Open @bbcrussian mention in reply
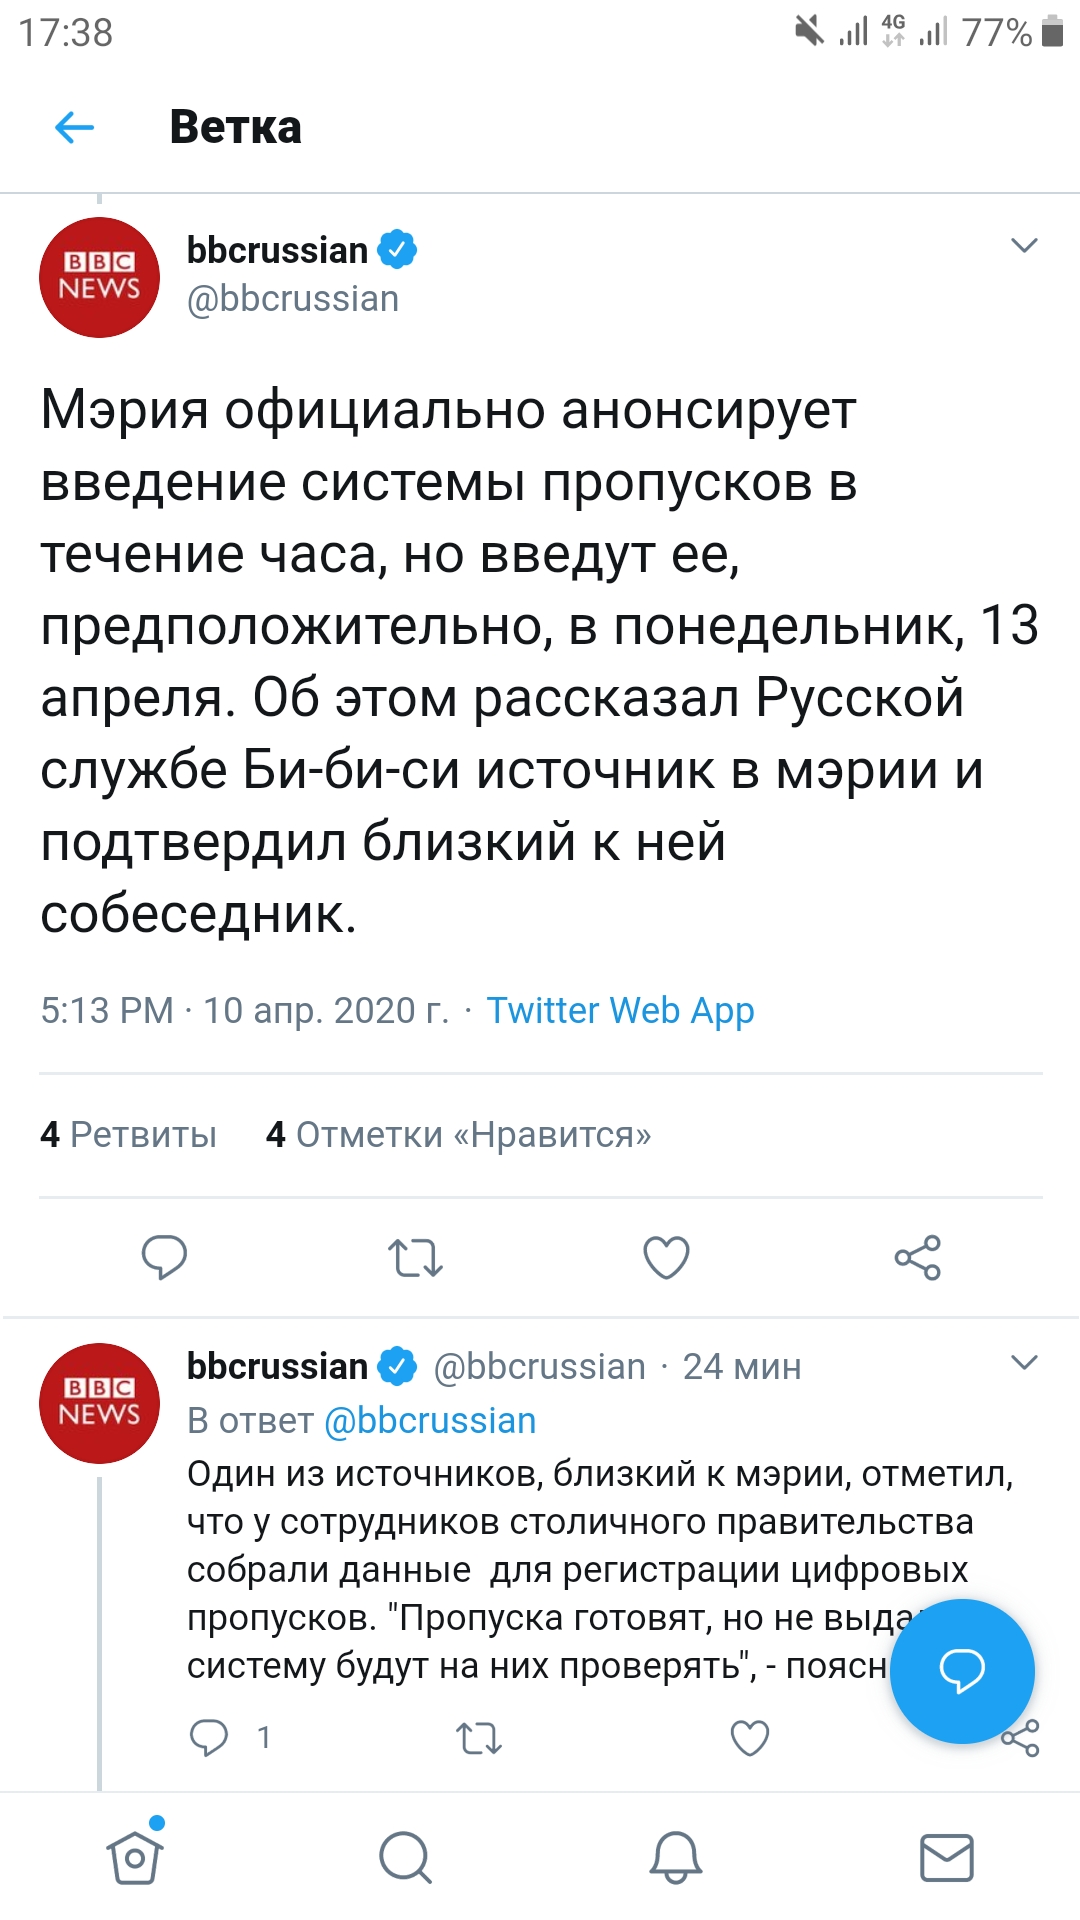The image size is (1080, 1920). [x=430, y=1421]
